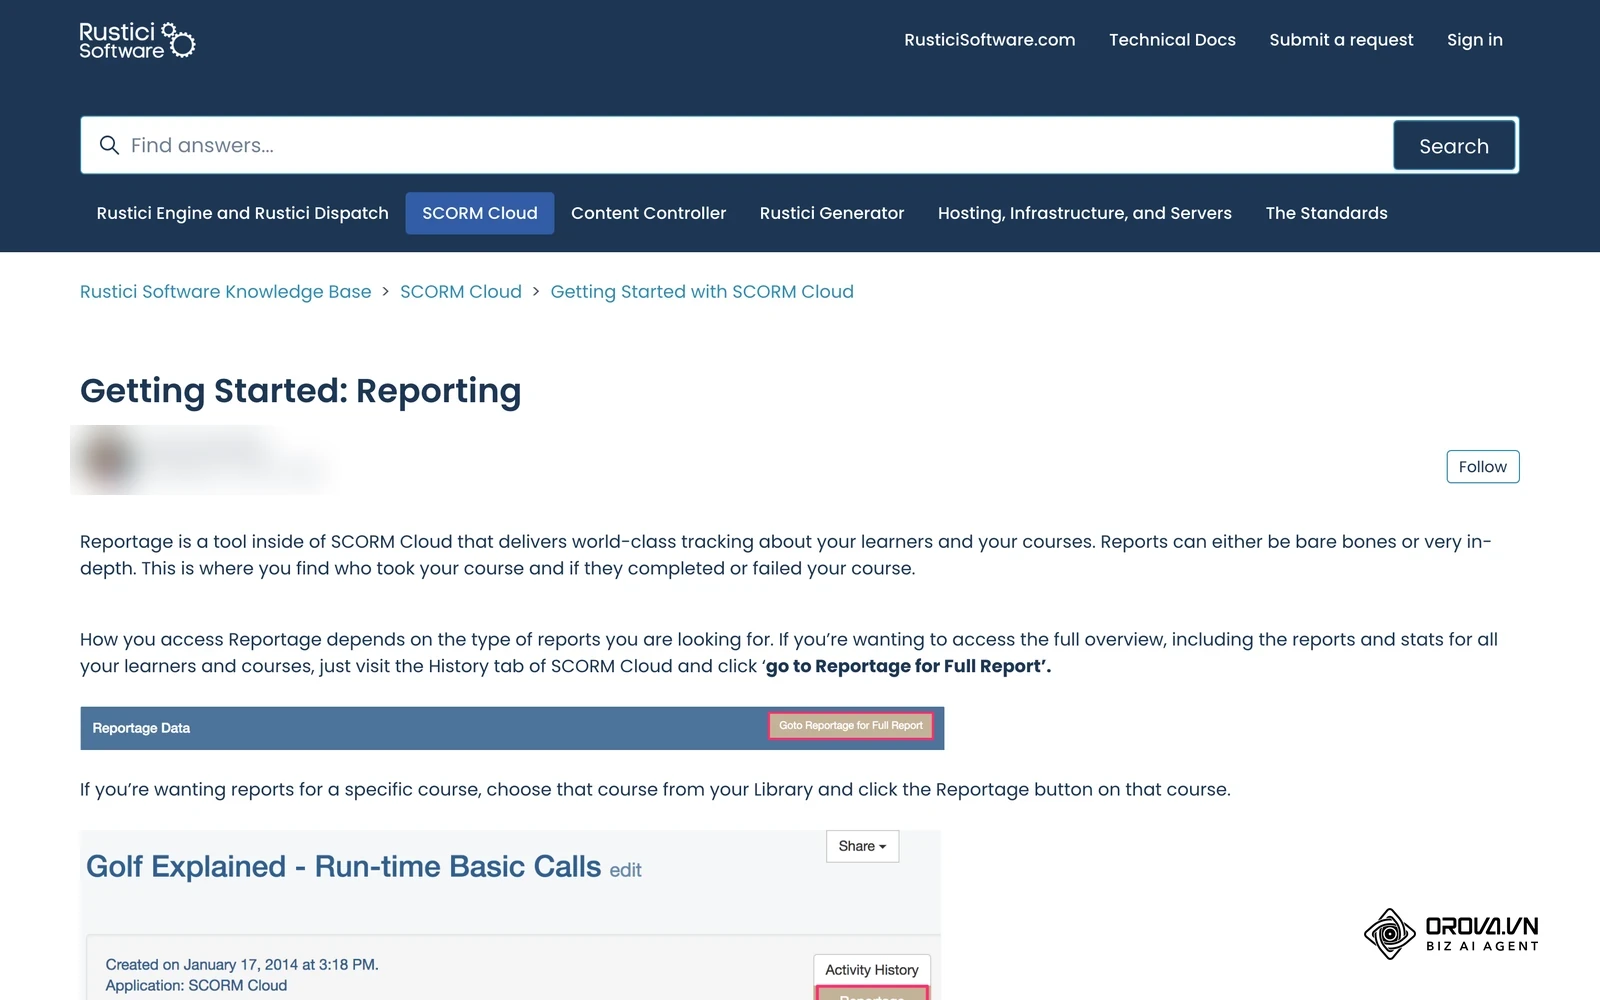Click the Reportage Data screenshot image
The height and width of the screenshot is (1000, 1600).
coord(512,728)
